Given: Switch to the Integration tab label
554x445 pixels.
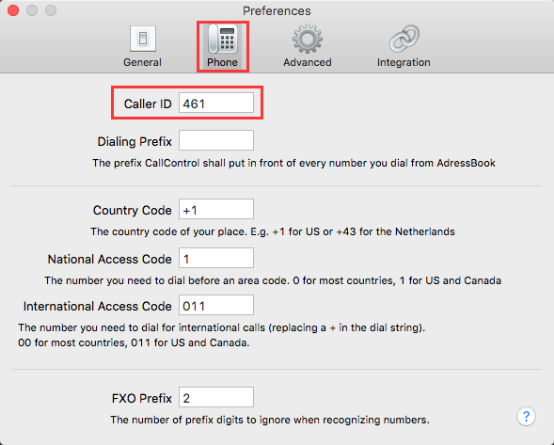Looking at the screenshot, I should click(x=403, y=62).
